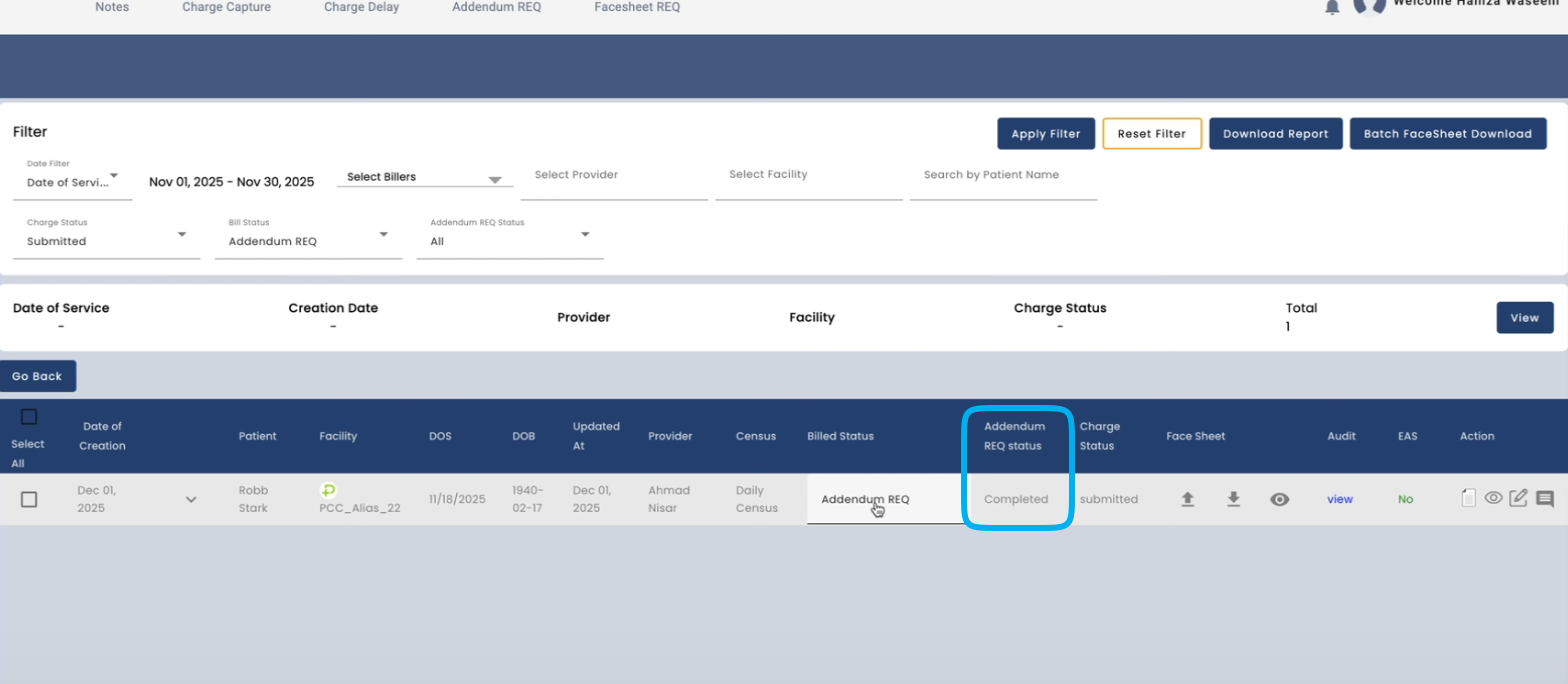
Task: Open the Select Billers dropdown
Action: coord(425,177)
